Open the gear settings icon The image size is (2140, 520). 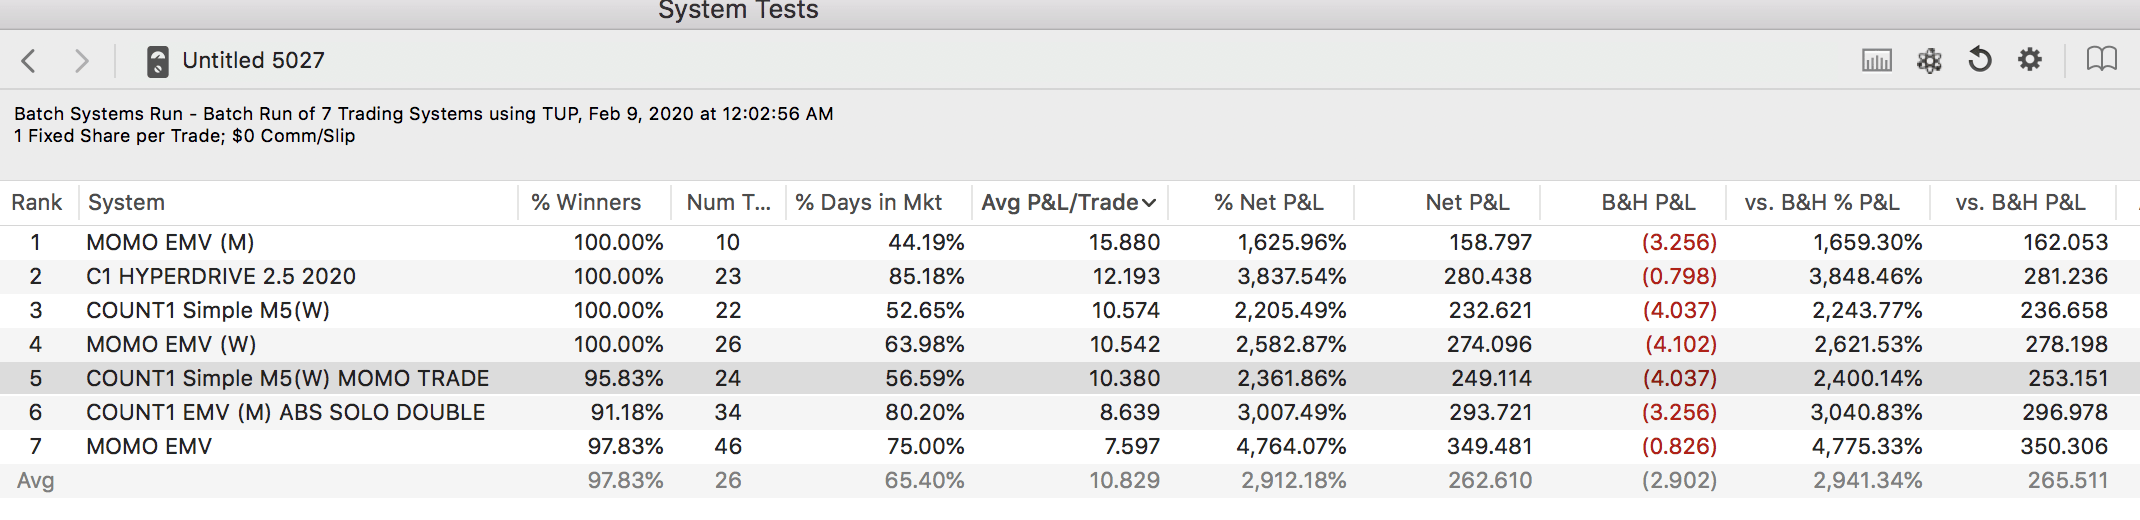[x=2029, y=60]
